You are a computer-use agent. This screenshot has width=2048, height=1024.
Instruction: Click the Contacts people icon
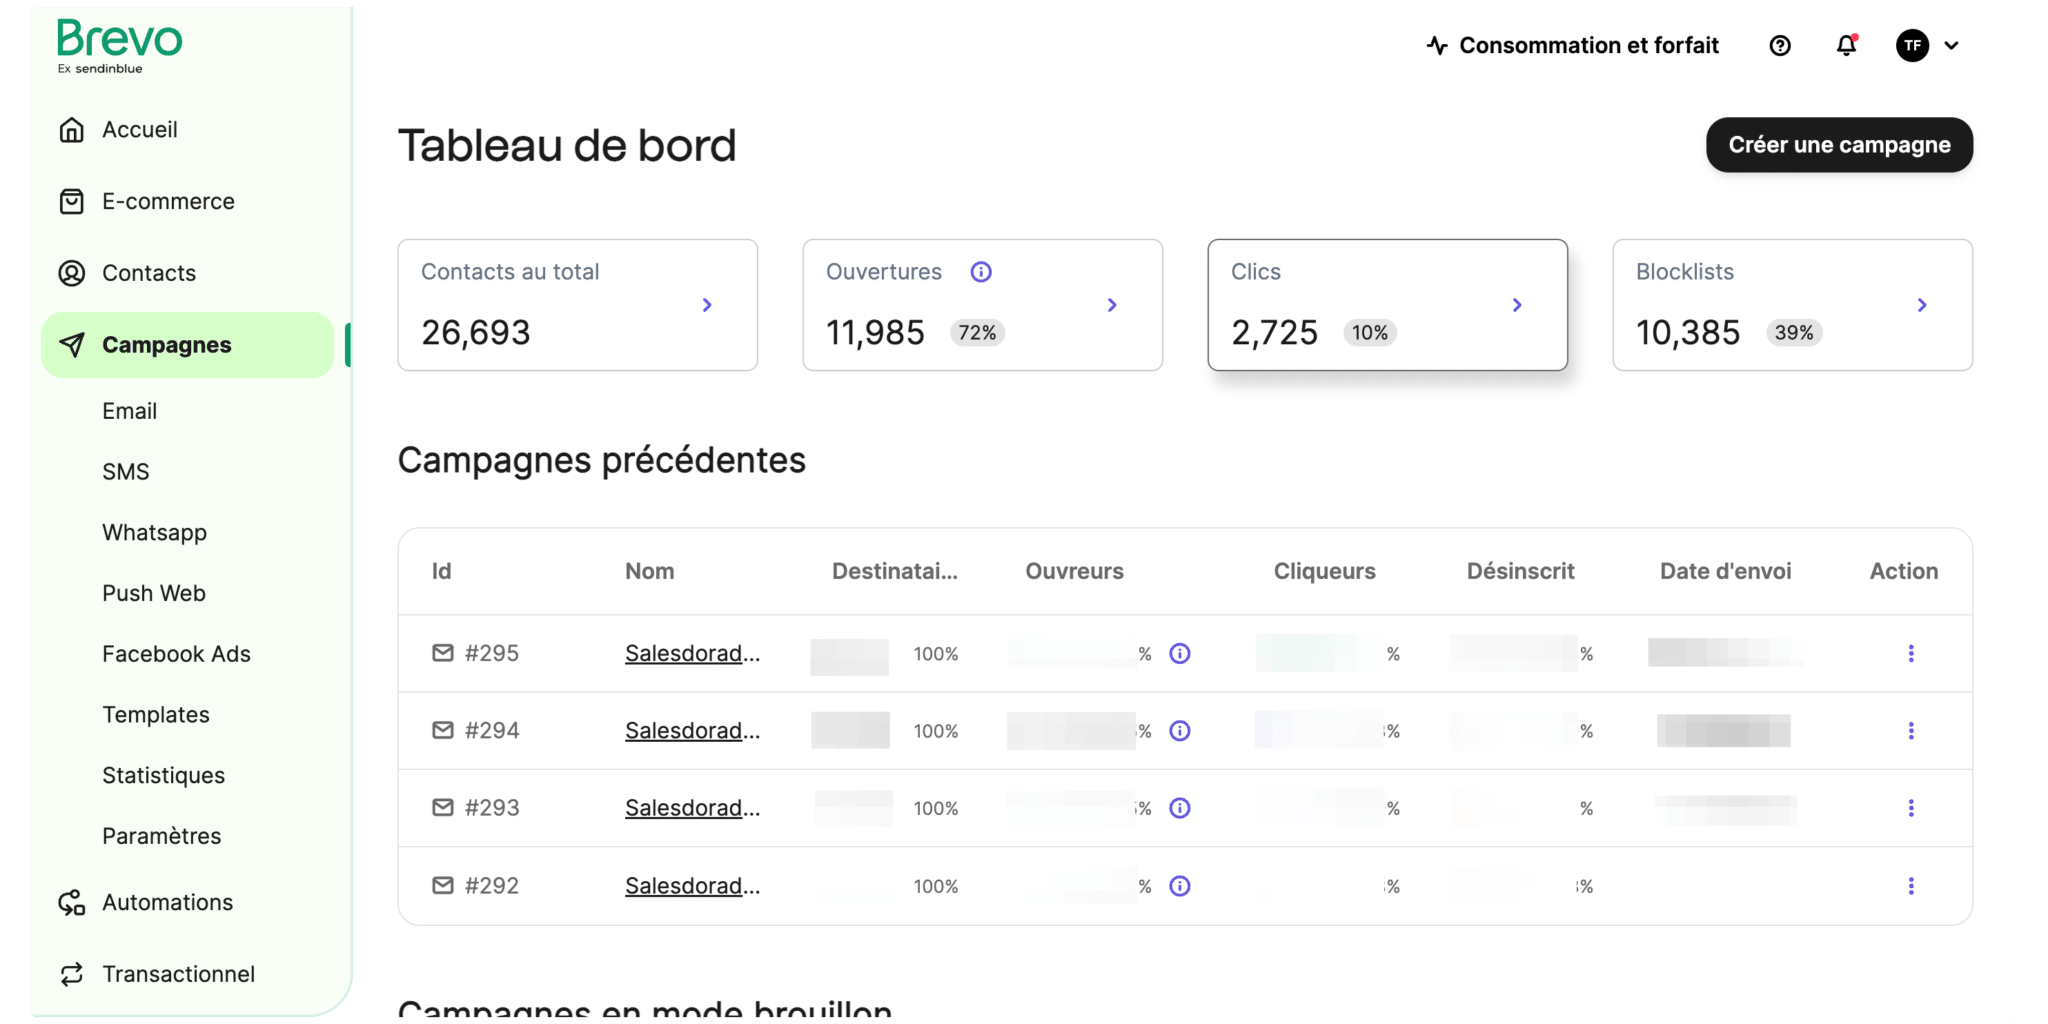pyautogui.click(x=71, y=272)
